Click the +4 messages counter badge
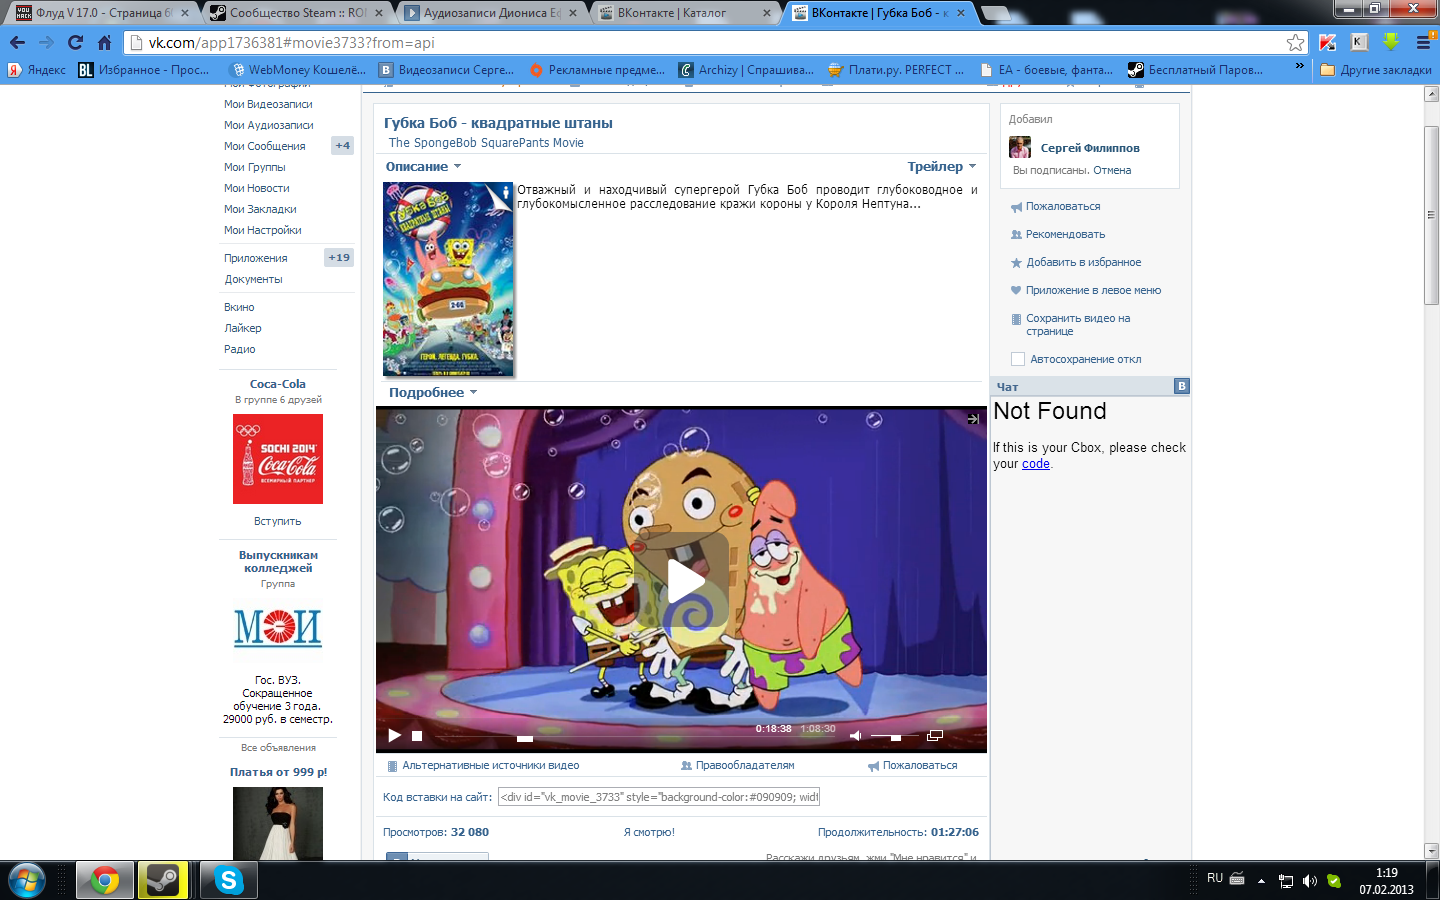 (343, 145)
